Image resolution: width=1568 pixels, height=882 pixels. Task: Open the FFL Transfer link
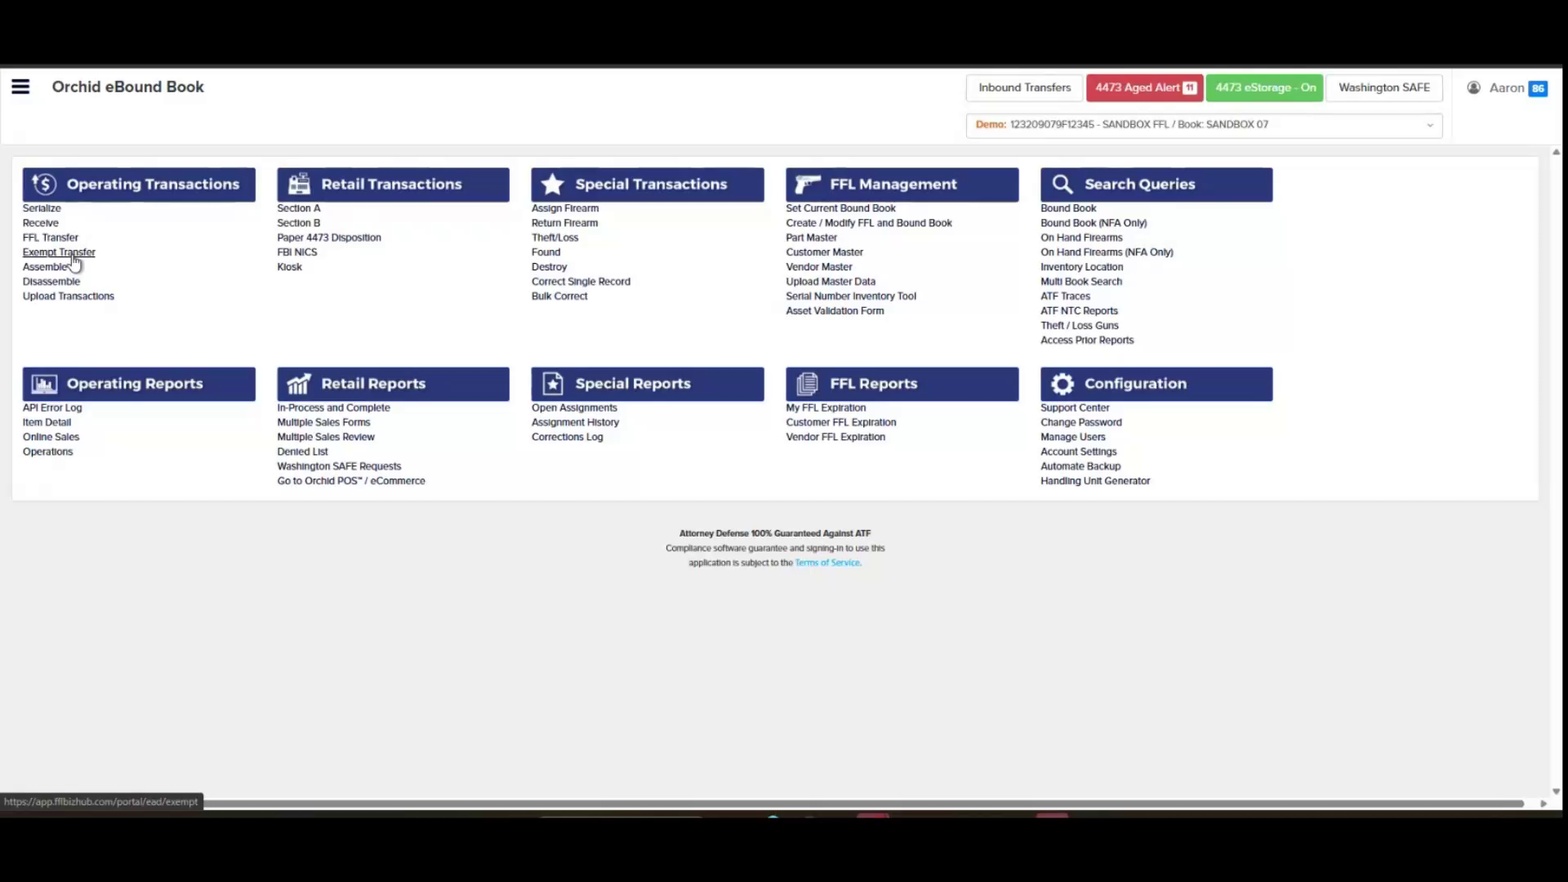(50, 238)
